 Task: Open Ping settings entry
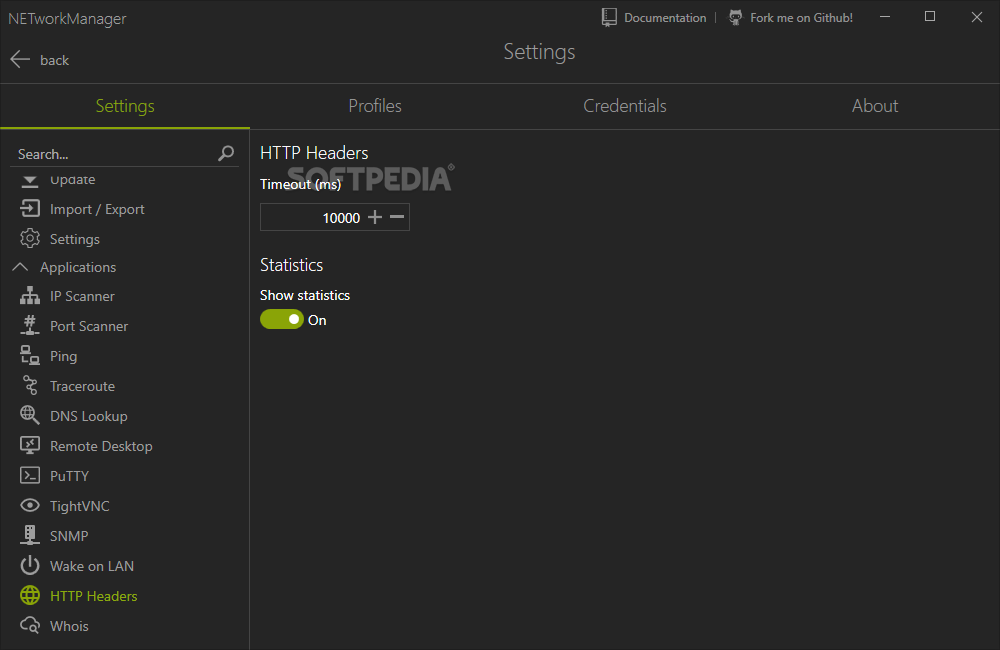(x=64, y=356)
